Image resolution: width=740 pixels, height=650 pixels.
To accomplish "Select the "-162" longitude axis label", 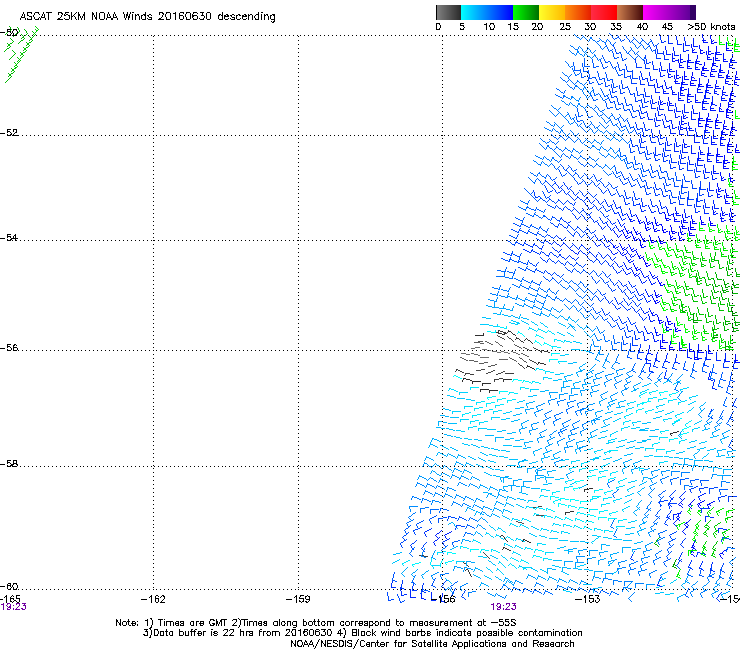I will (x=153, y=599).
